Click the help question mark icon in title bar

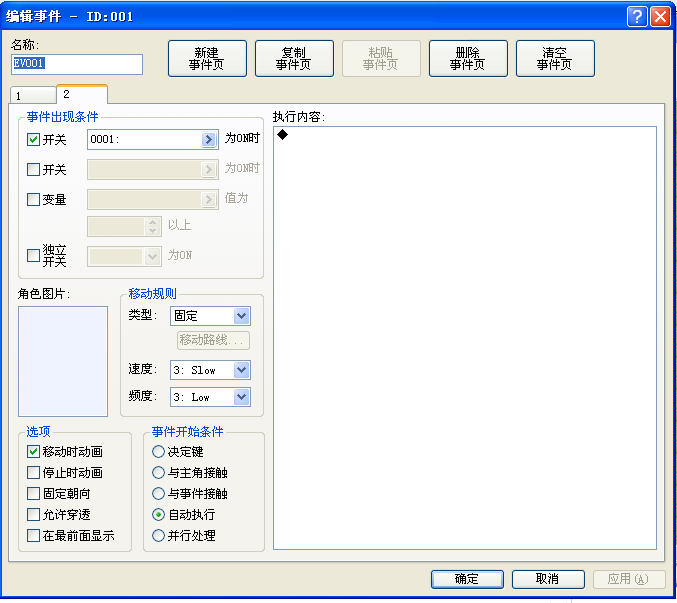point(637,17)
